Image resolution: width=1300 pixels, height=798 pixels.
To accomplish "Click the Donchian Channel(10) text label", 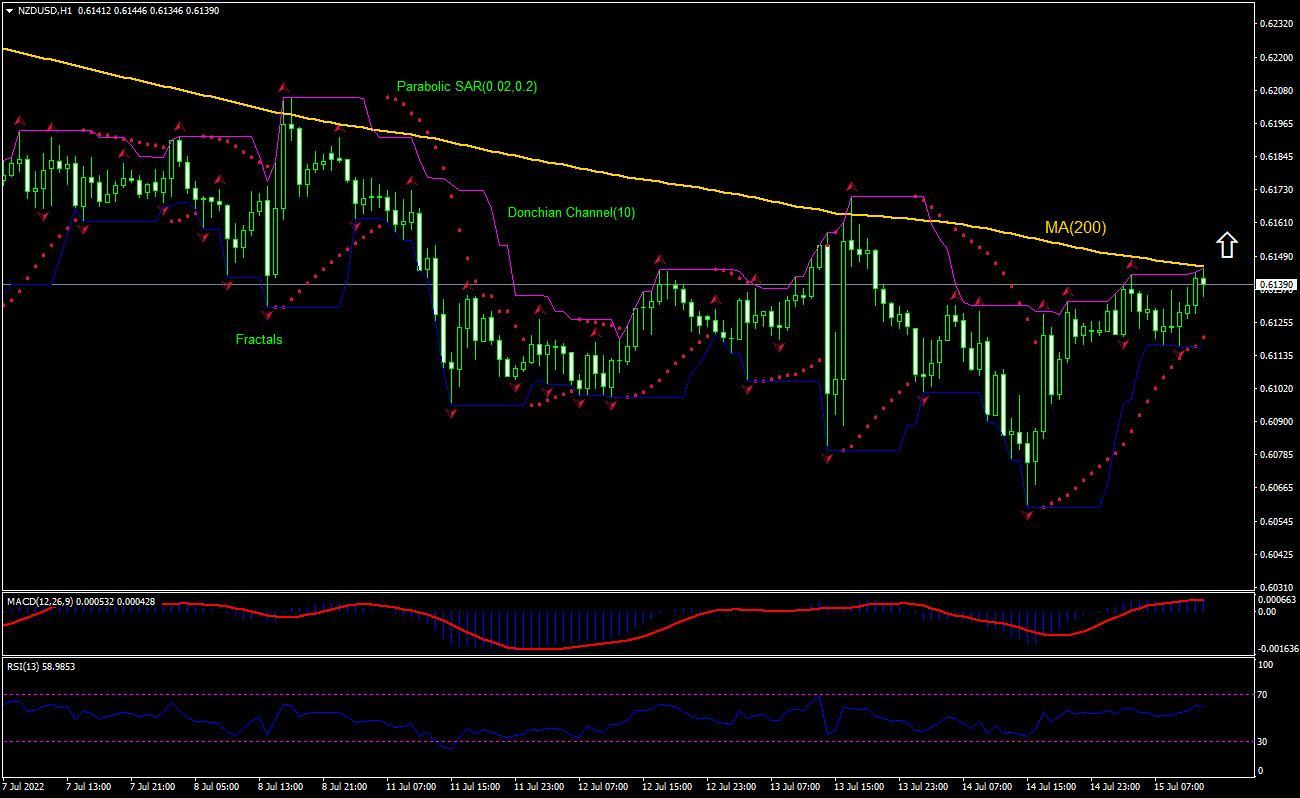I will click(571, 212).
